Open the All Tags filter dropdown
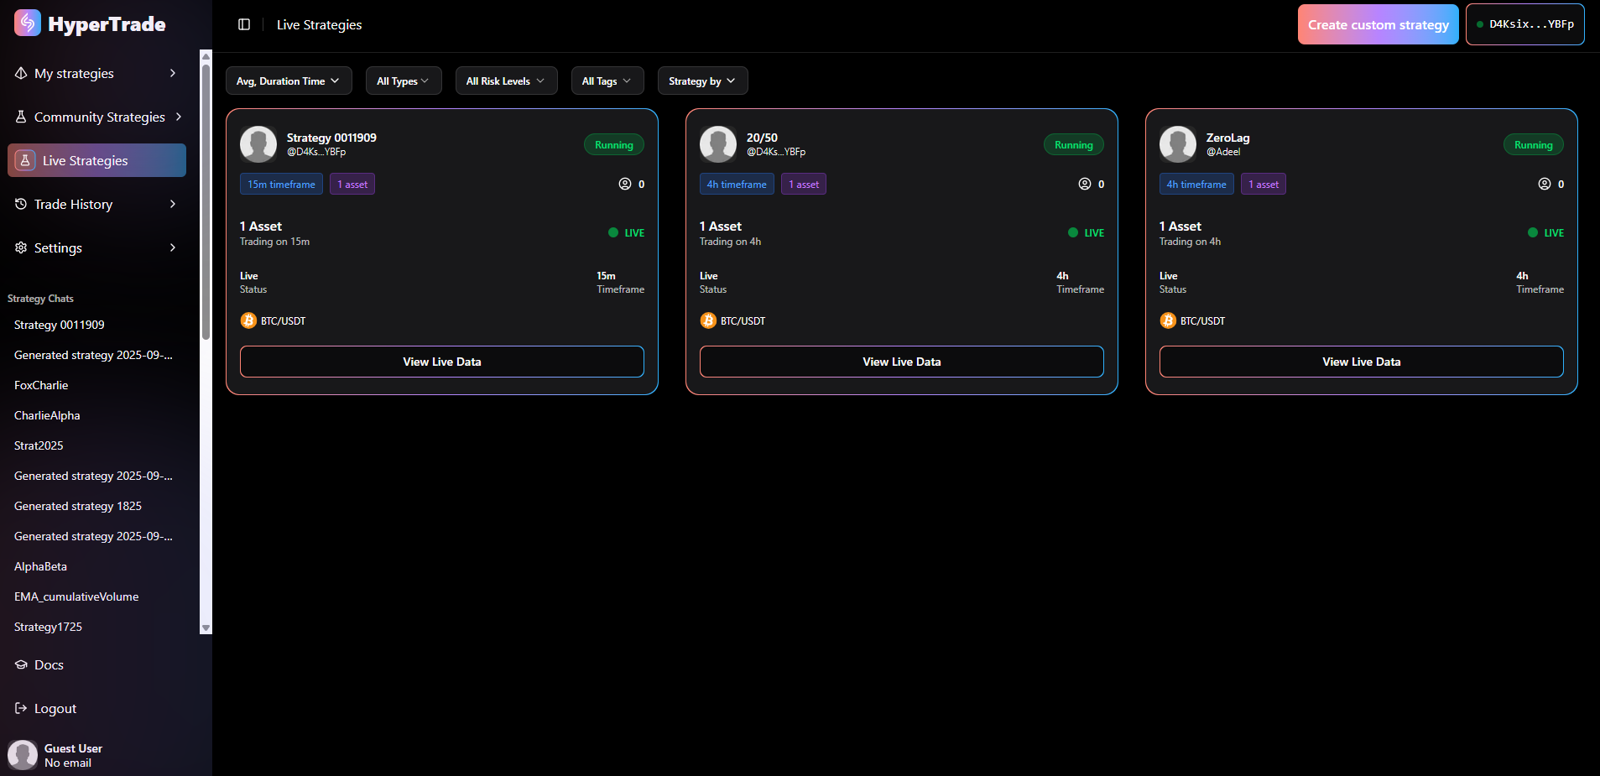The height and width of the screenshot is (776, 1600). [x=606, y=81]
